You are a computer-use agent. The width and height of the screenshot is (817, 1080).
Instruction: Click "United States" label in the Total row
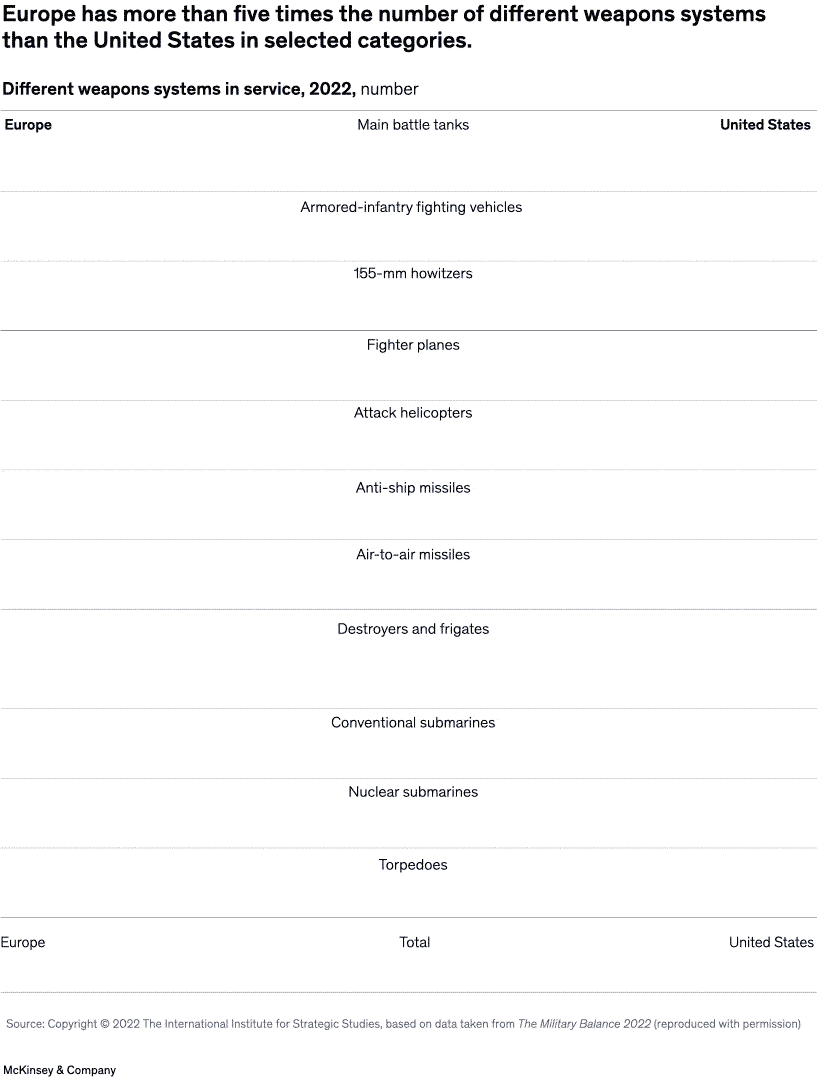tap(771, 942)
